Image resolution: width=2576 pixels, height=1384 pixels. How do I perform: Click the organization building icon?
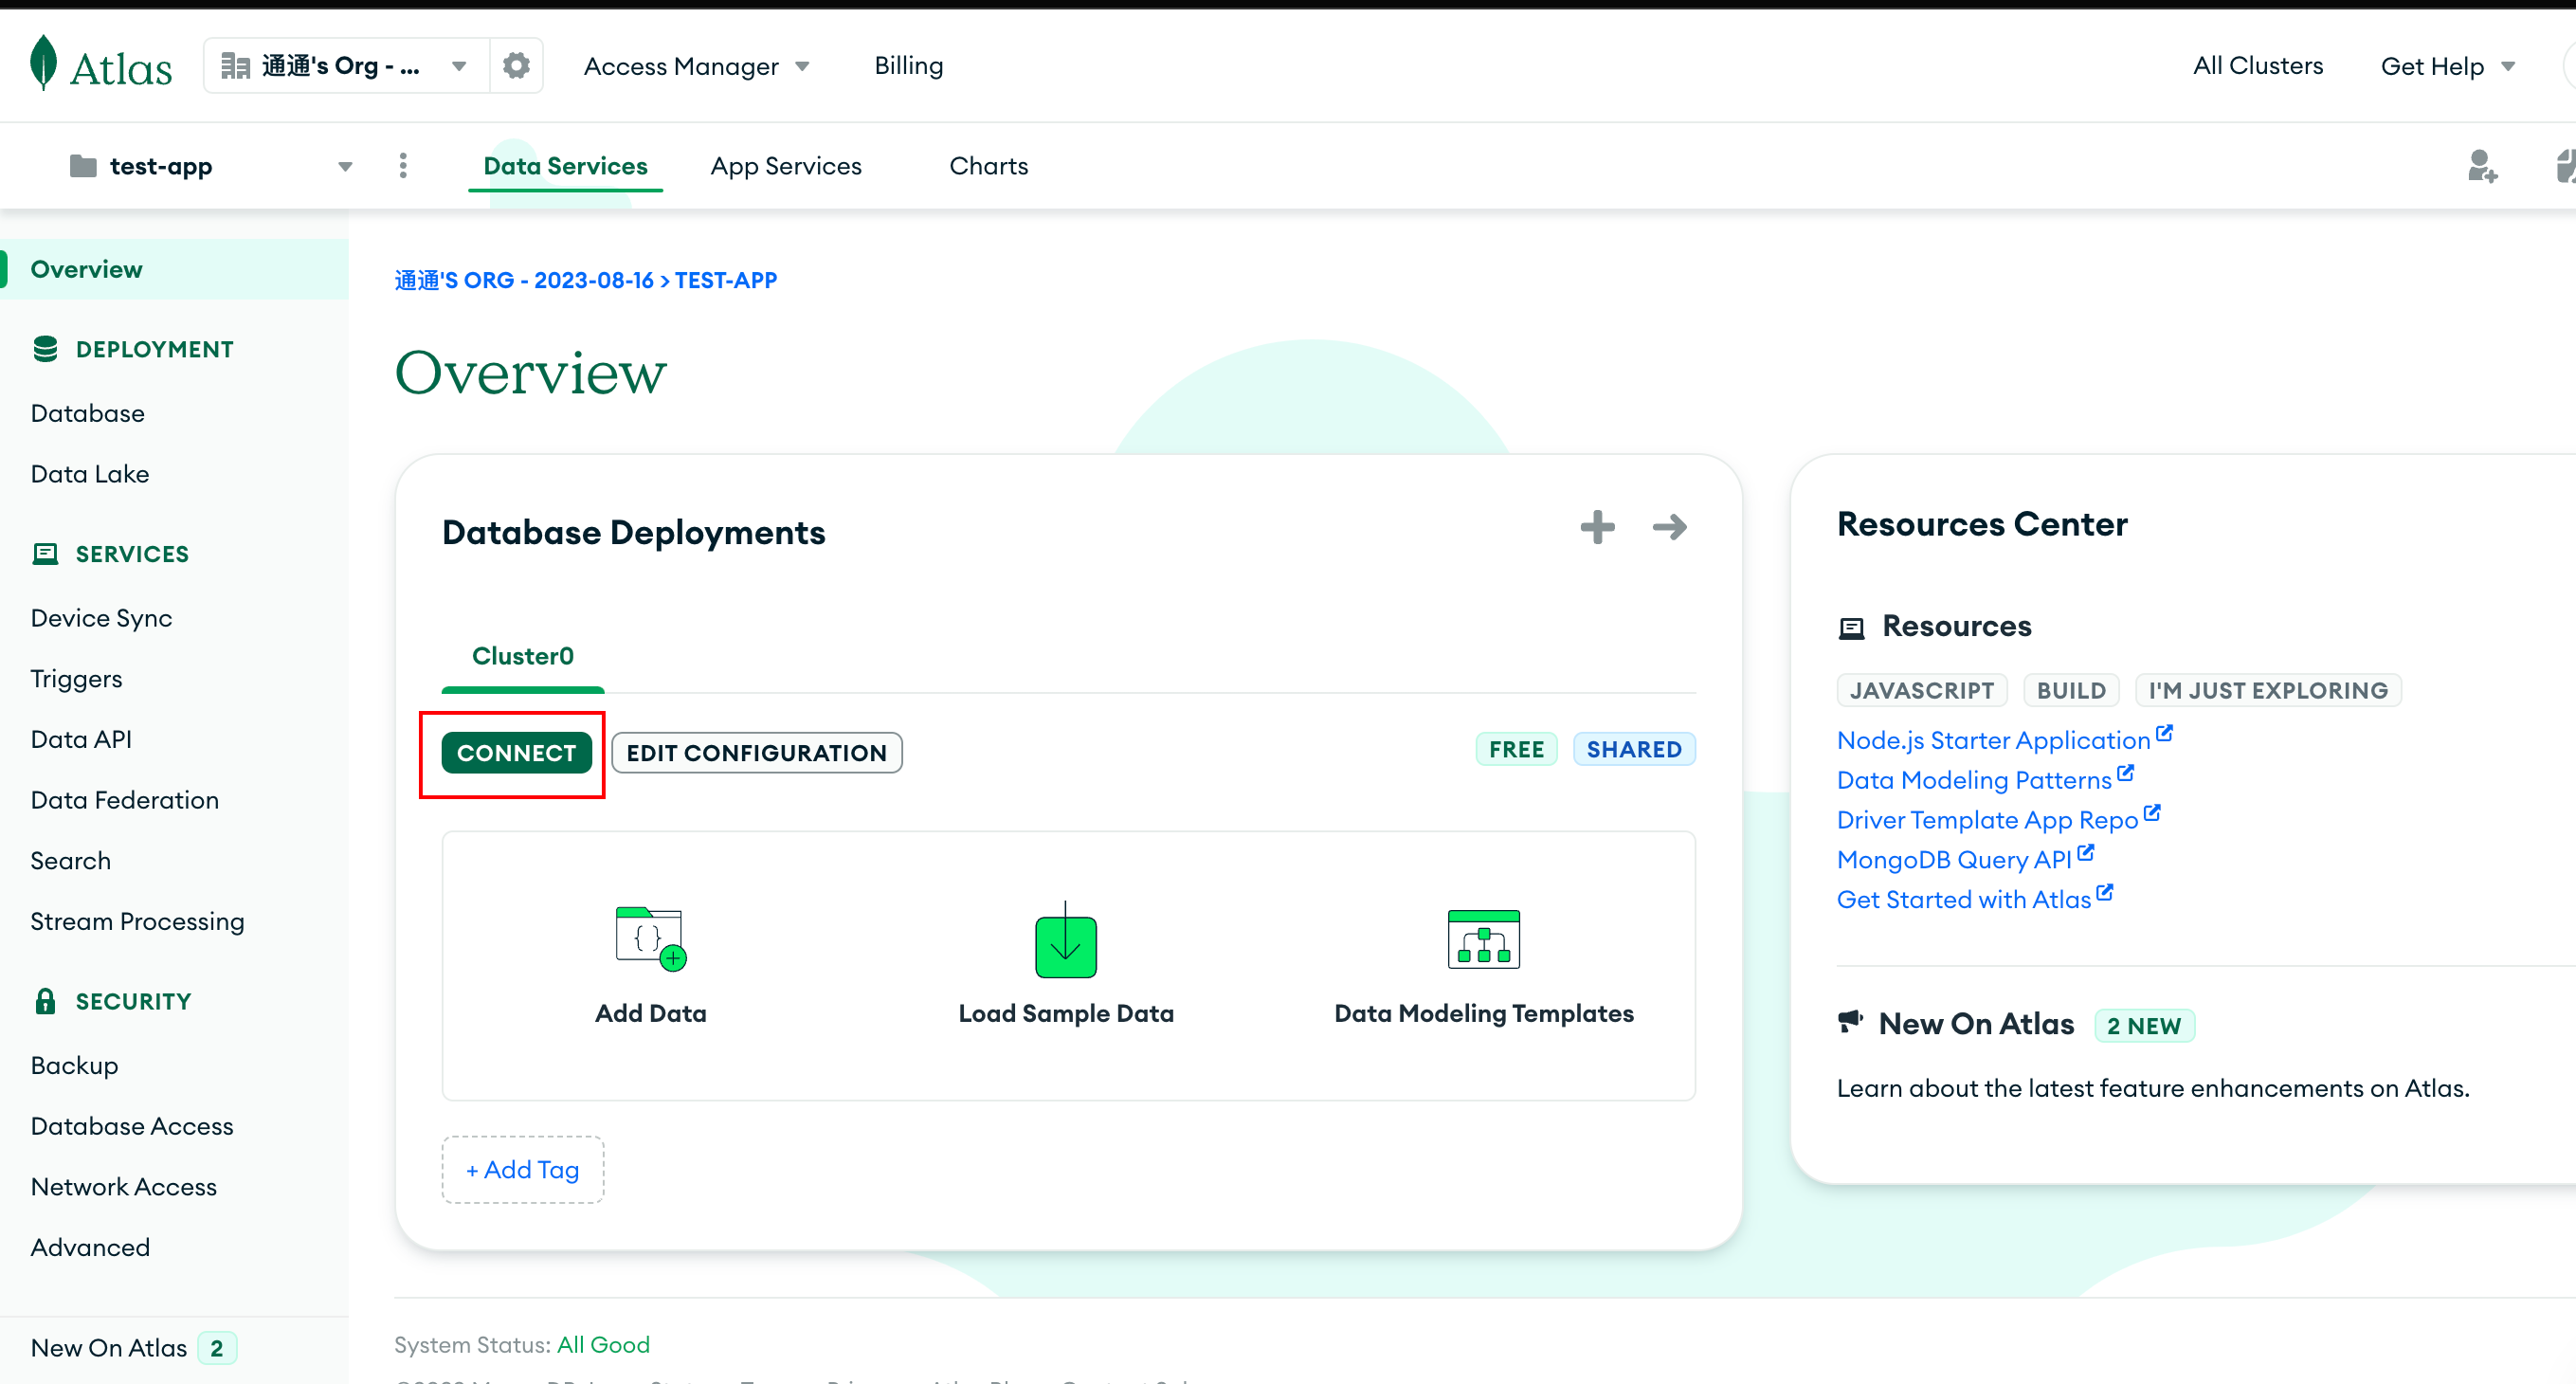(x=235, y=66)
